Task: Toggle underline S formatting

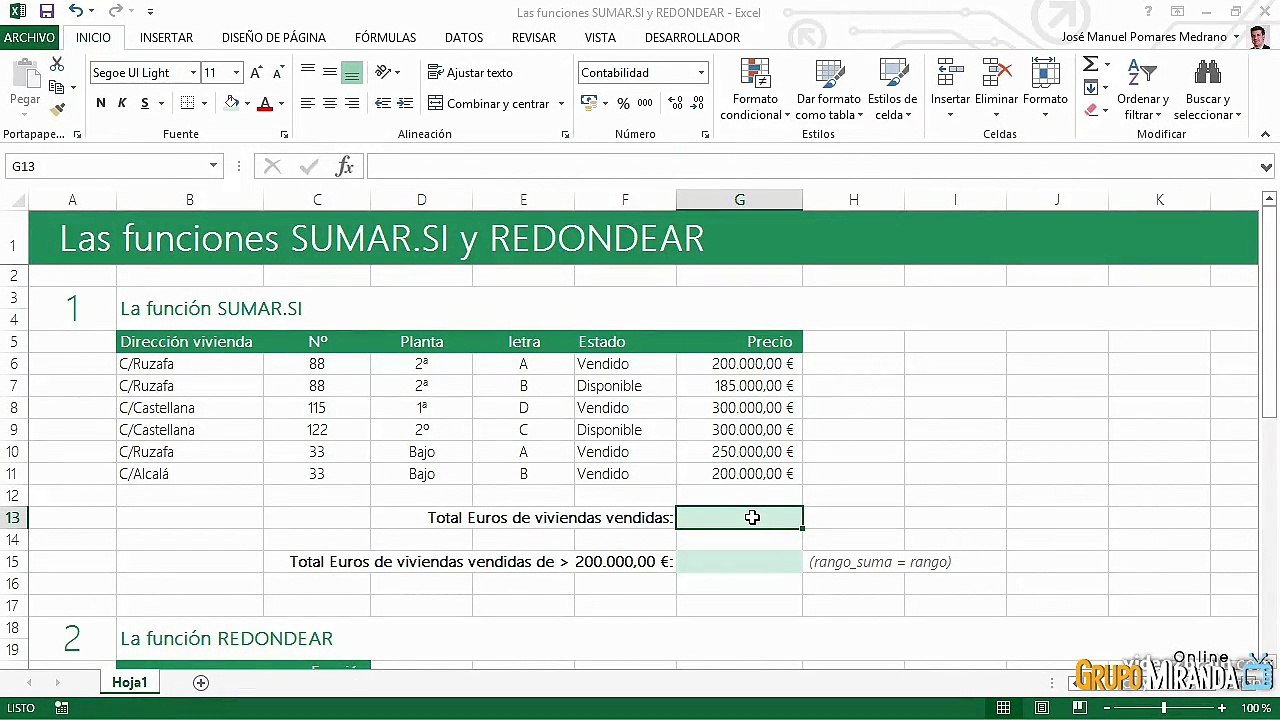Action: (145, 103)
